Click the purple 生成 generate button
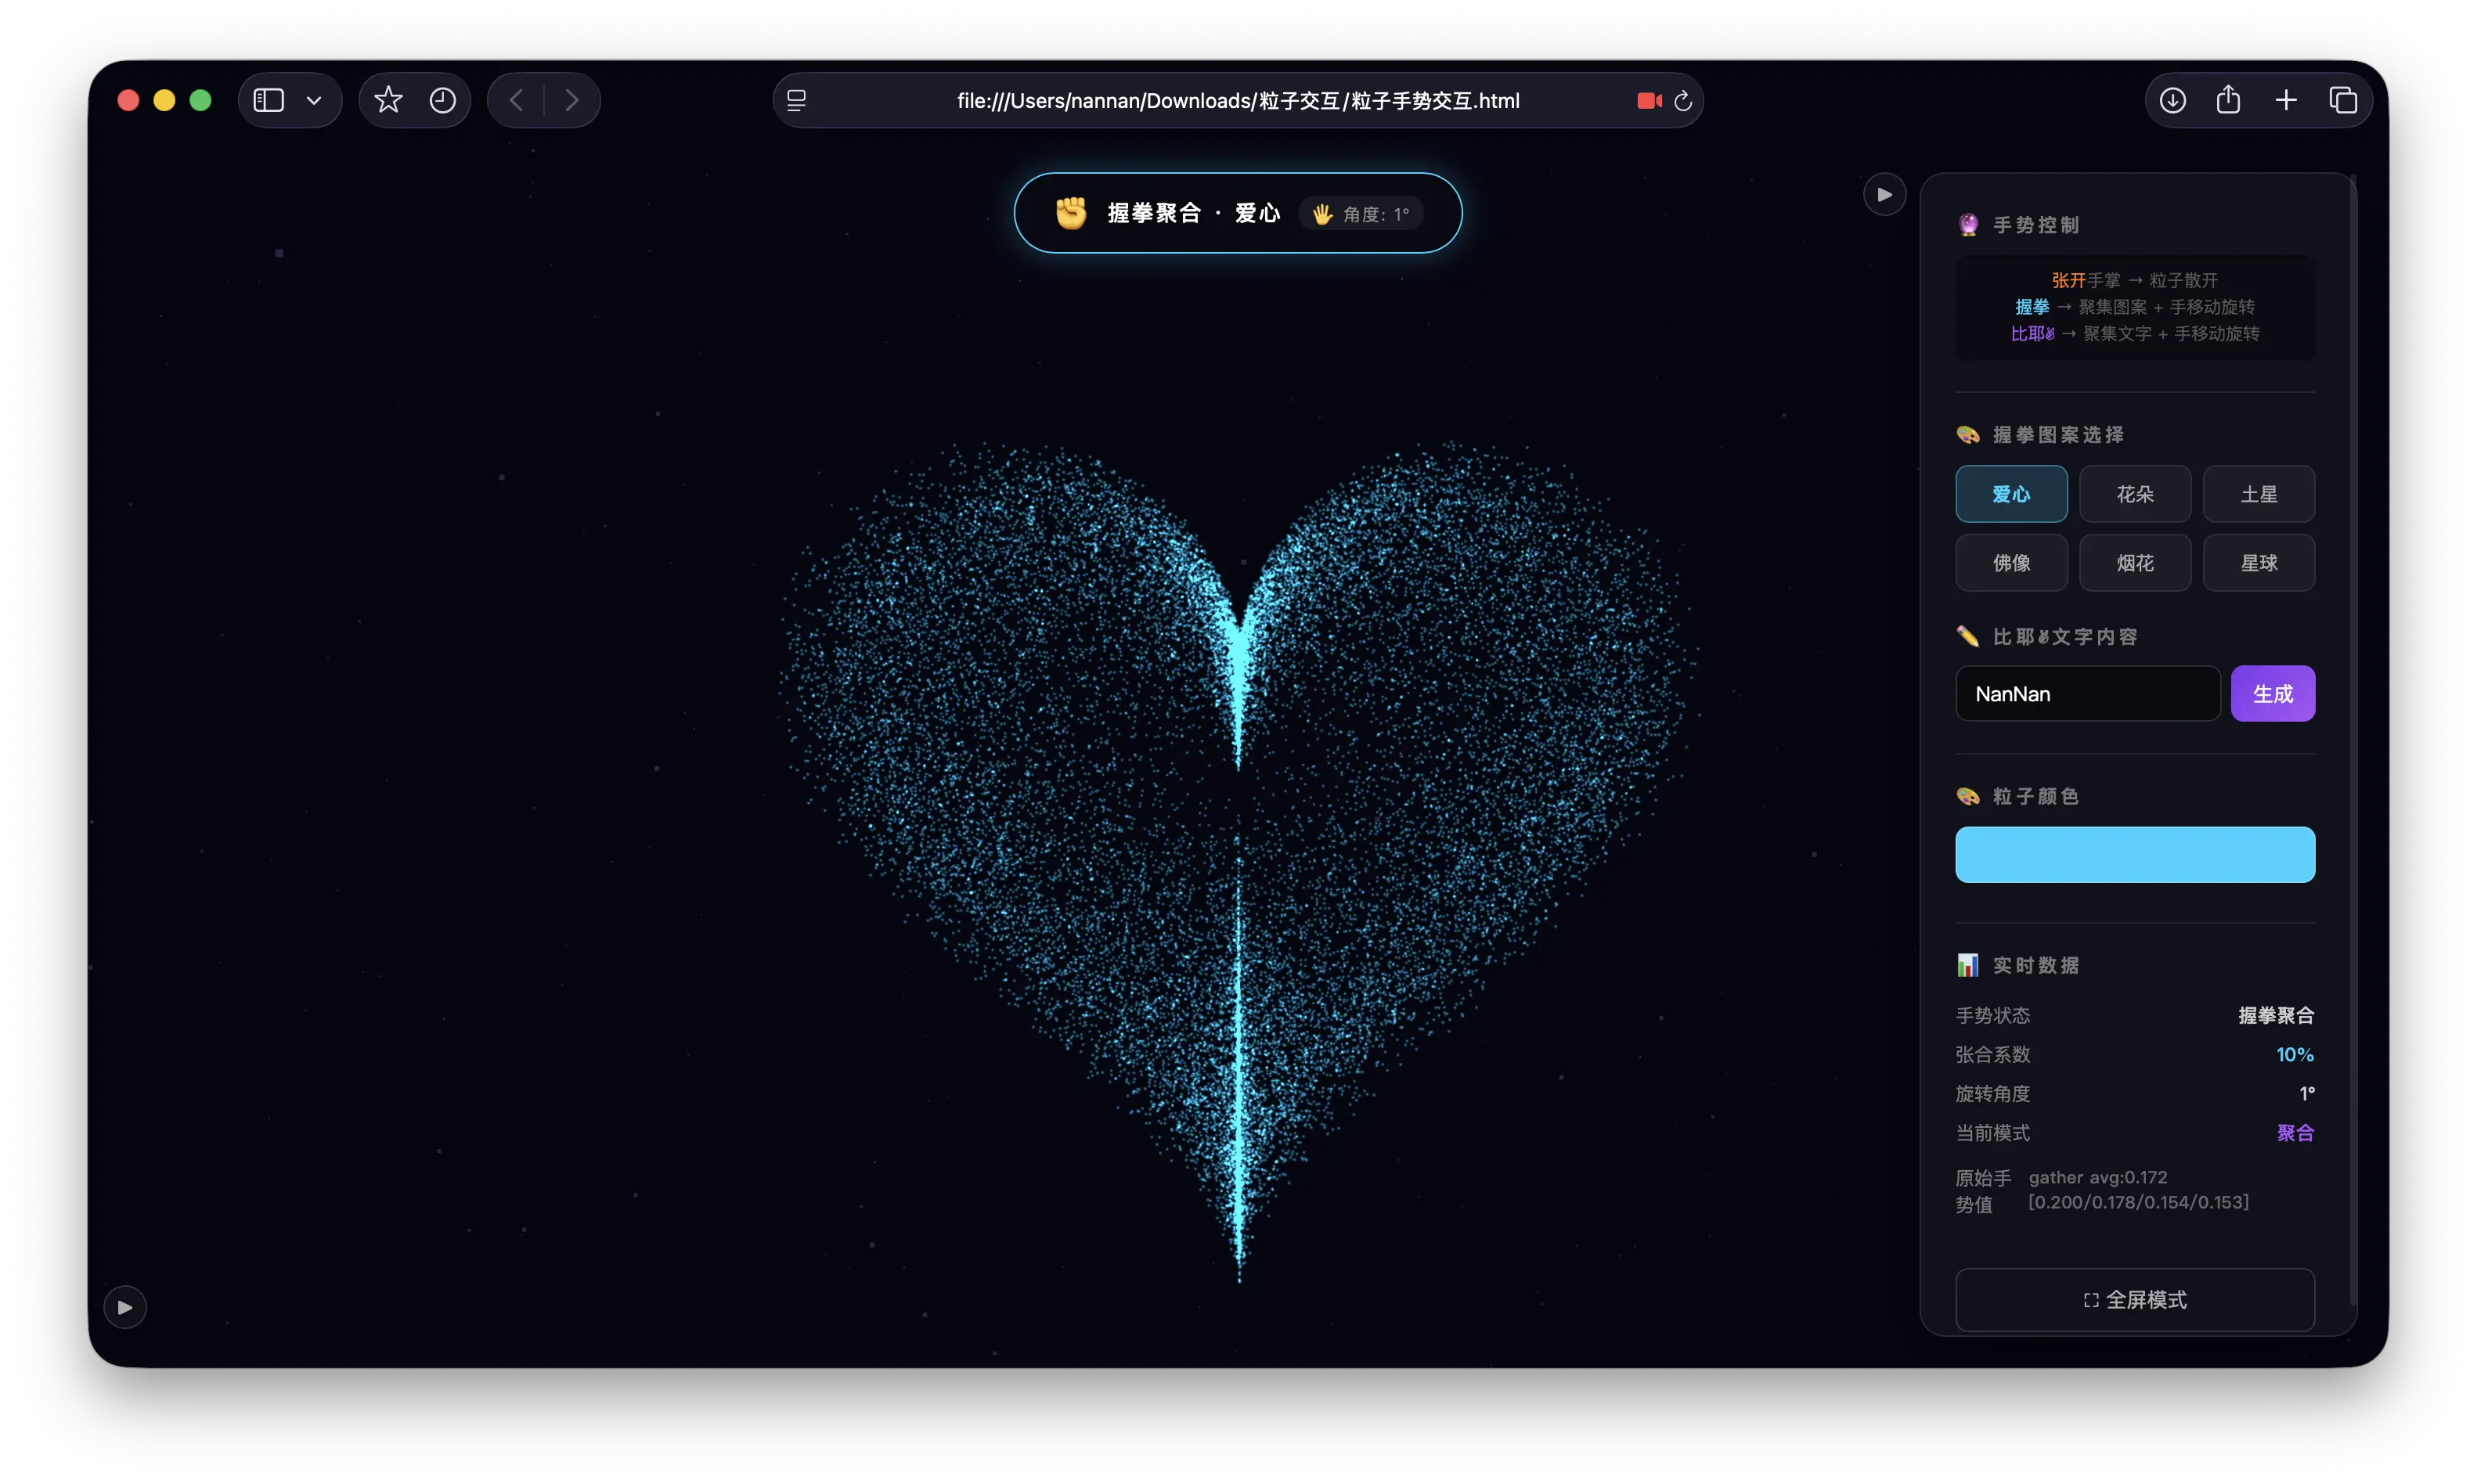 point(2273,694)
